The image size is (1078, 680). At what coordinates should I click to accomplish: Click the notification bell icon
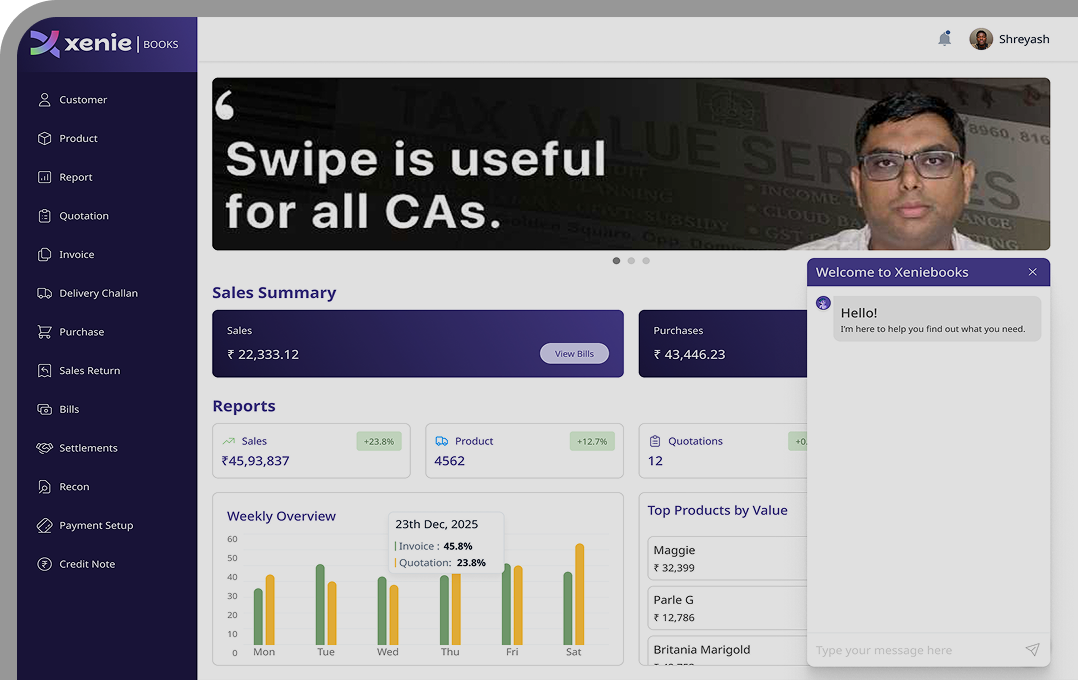click(x=944, y=39)
